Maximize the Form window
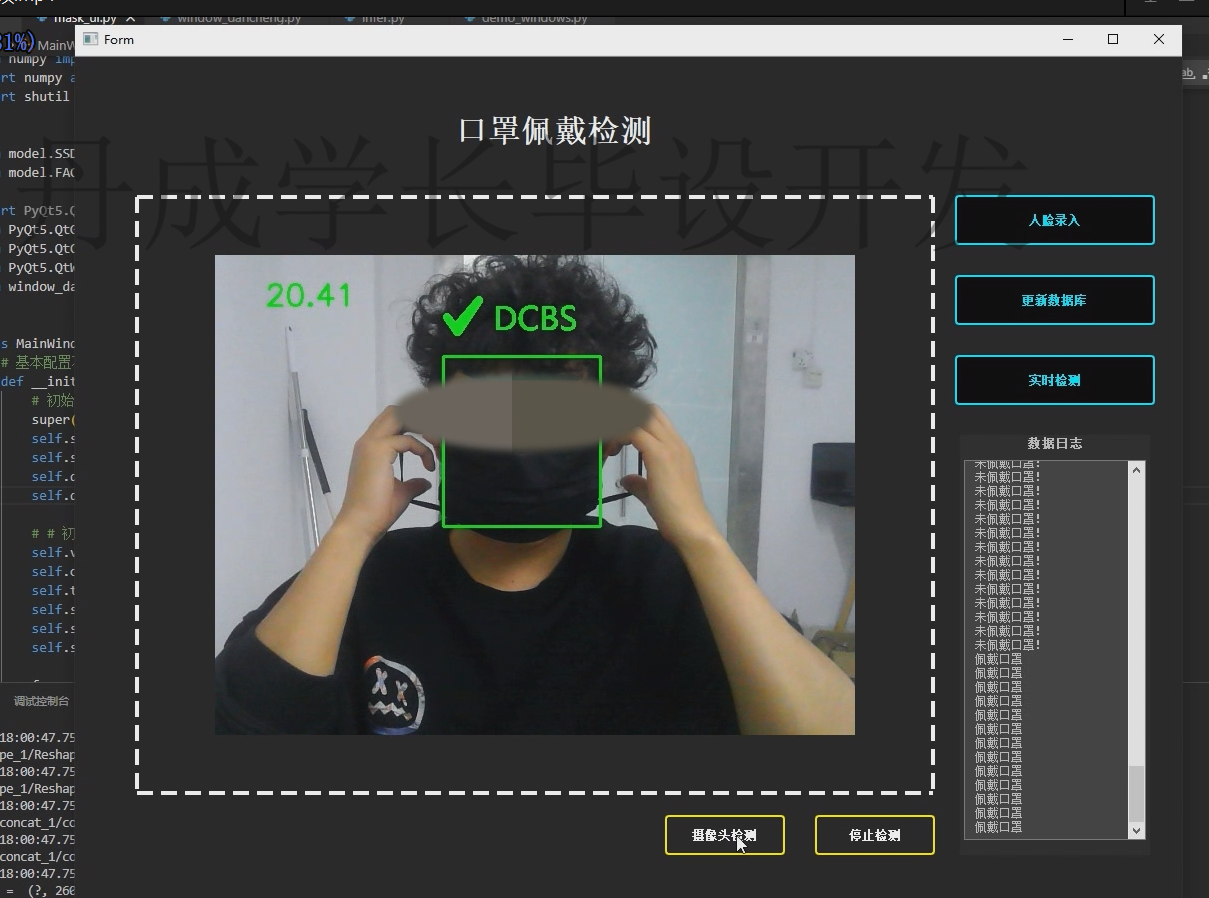This screenshot has width=1209, height=898. pyautogui.click(x=1113, y=40)
